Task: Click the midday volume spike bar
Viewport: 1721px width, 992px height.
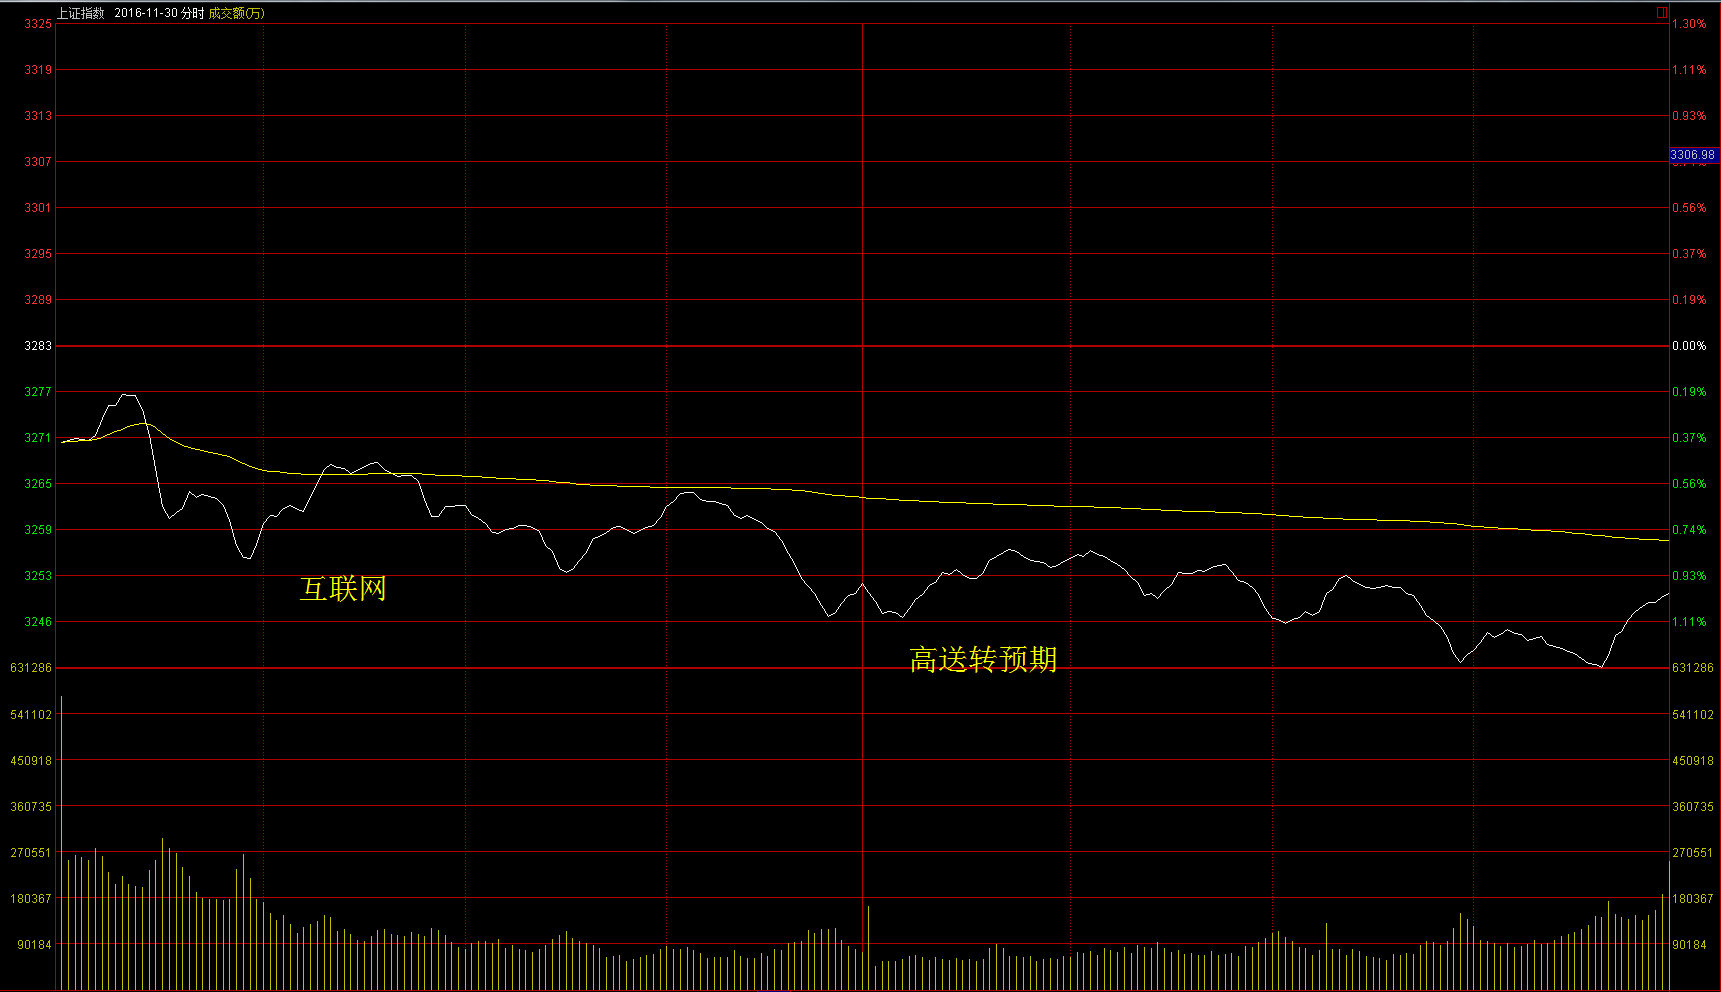Action: click(x=869, y=945)
